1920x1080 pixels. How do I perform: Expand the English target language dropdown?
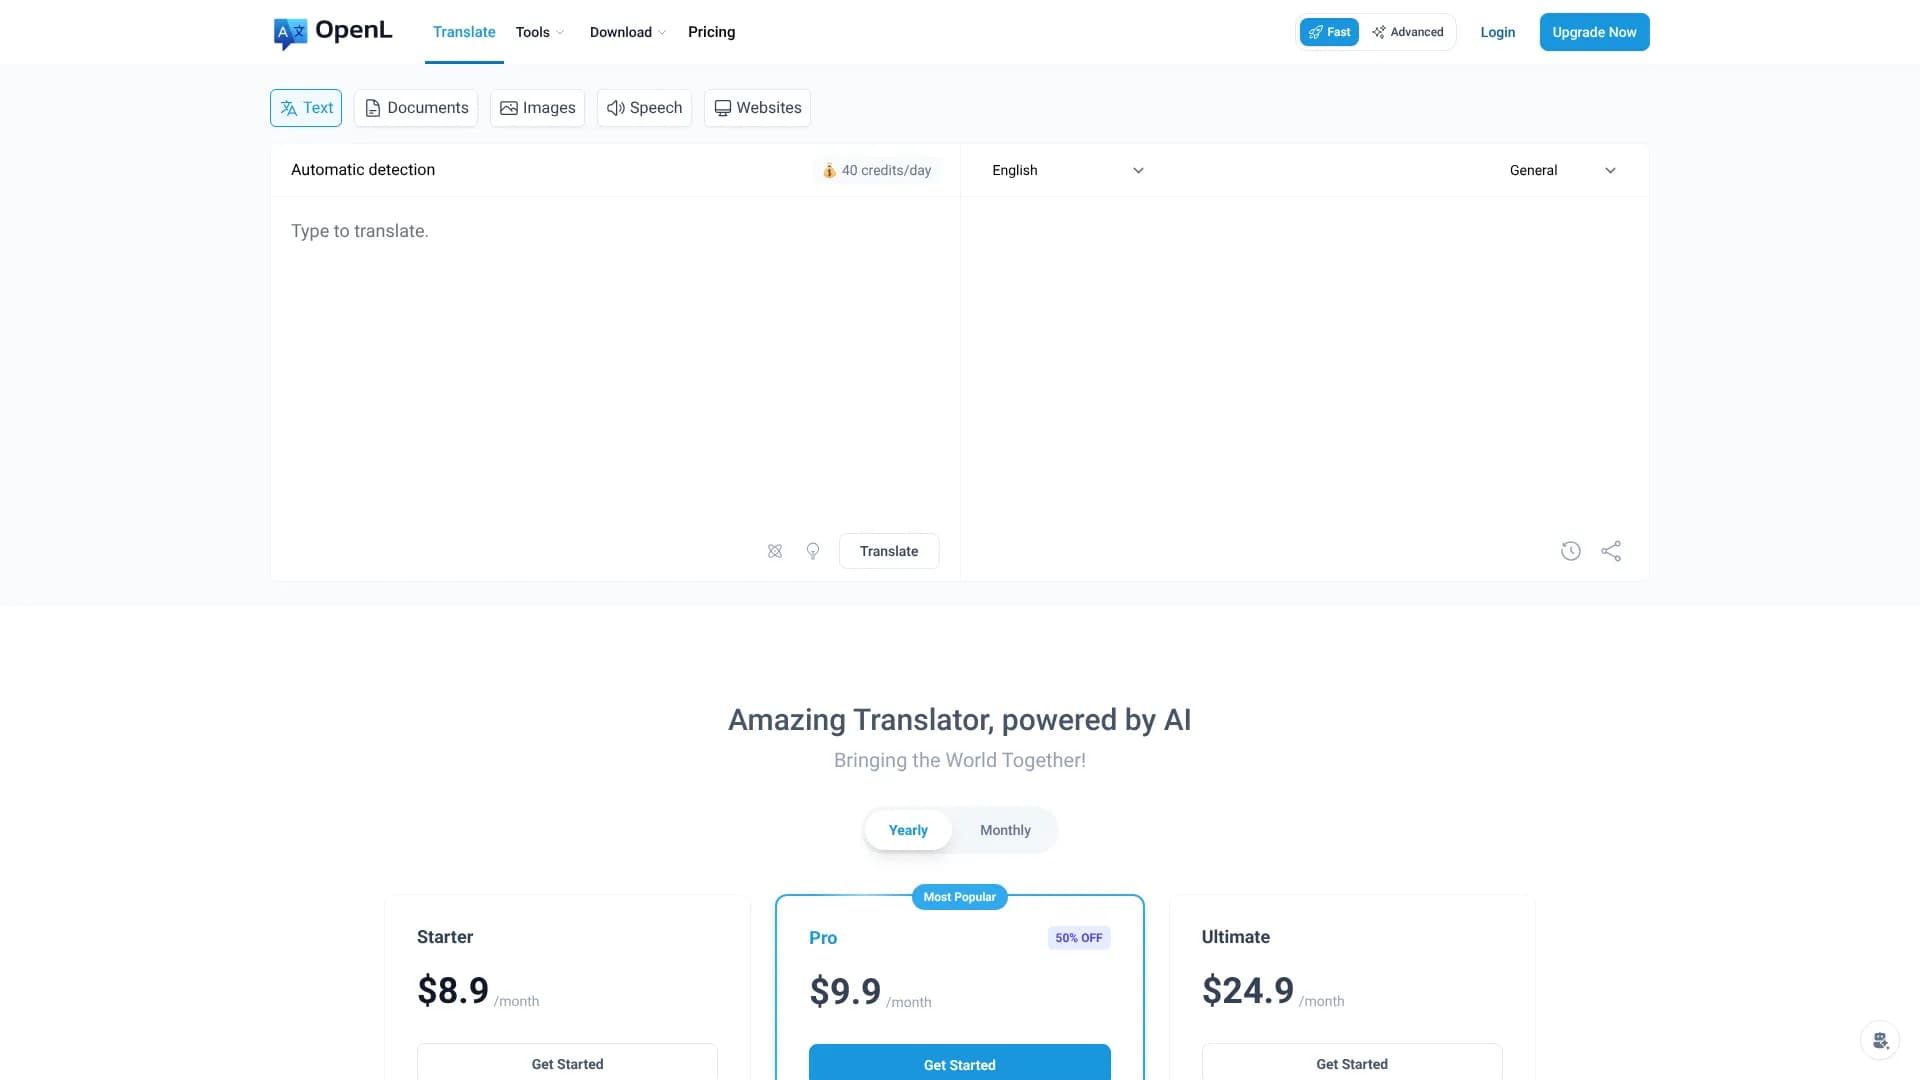(1067, 171)
